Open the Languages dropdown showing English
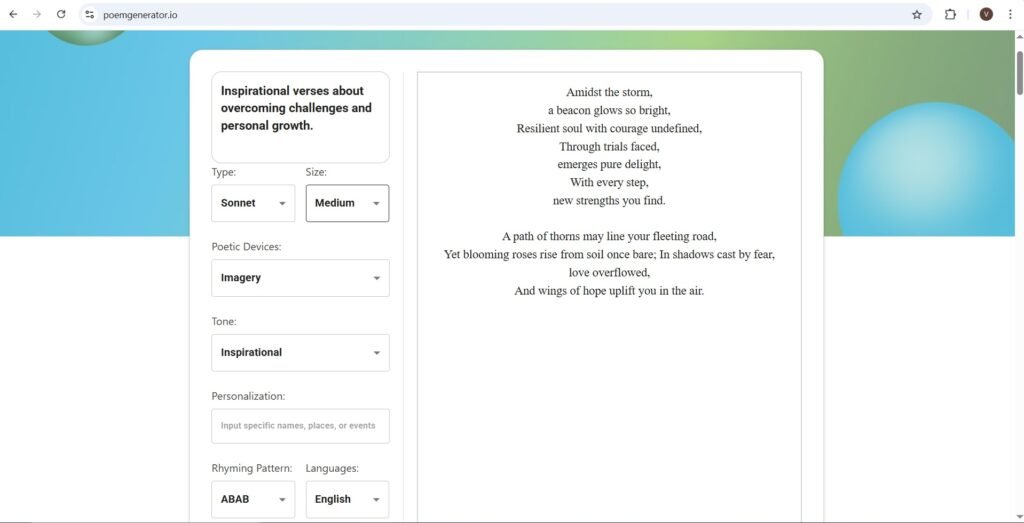 tap(347, 499)
